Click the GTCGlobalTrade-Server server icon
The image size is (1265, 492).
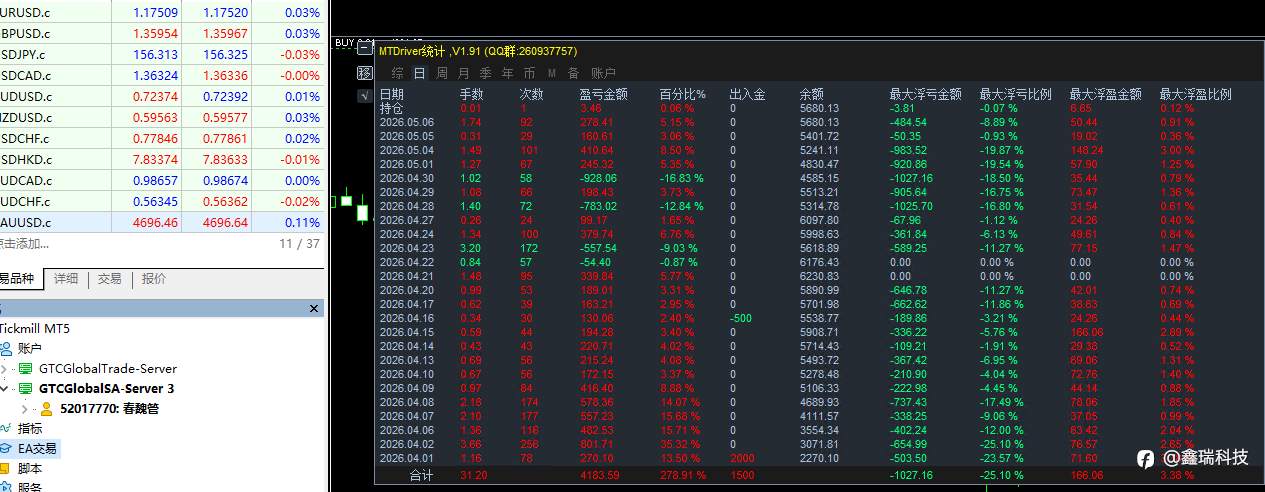click(x=25, y=369)
